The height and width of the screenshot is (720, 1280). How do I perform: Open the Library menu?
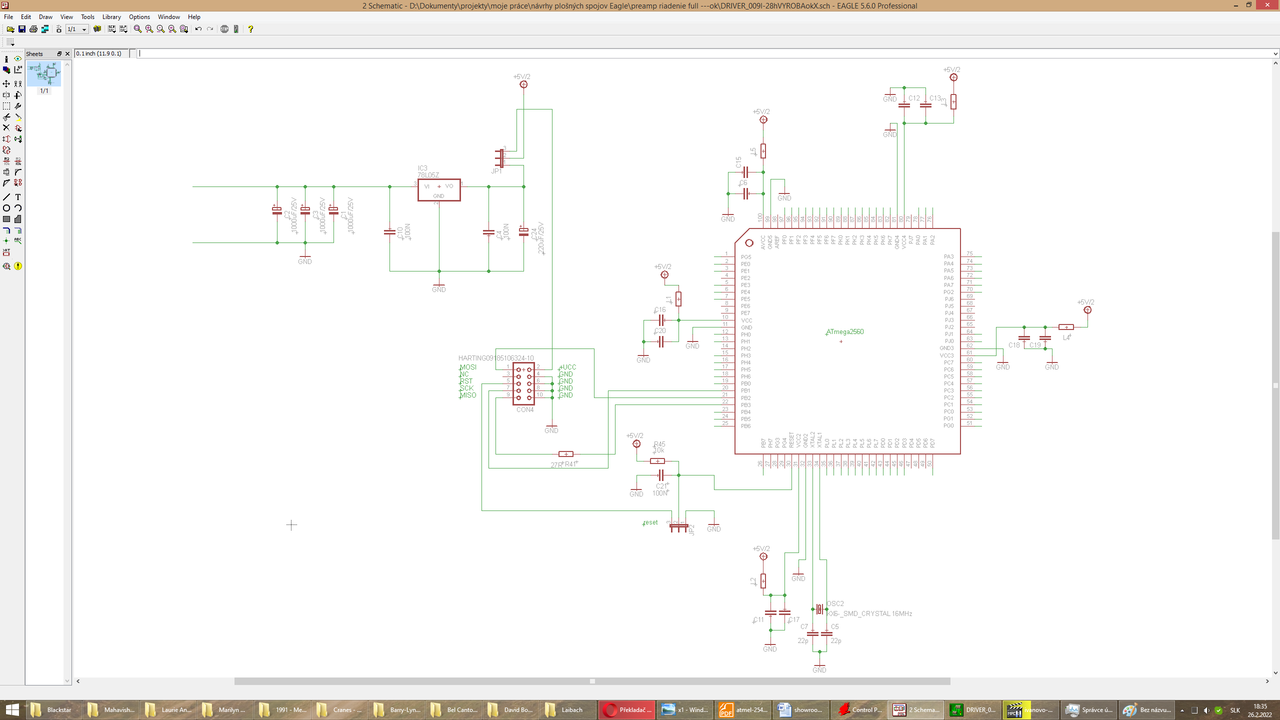[111, 17]
